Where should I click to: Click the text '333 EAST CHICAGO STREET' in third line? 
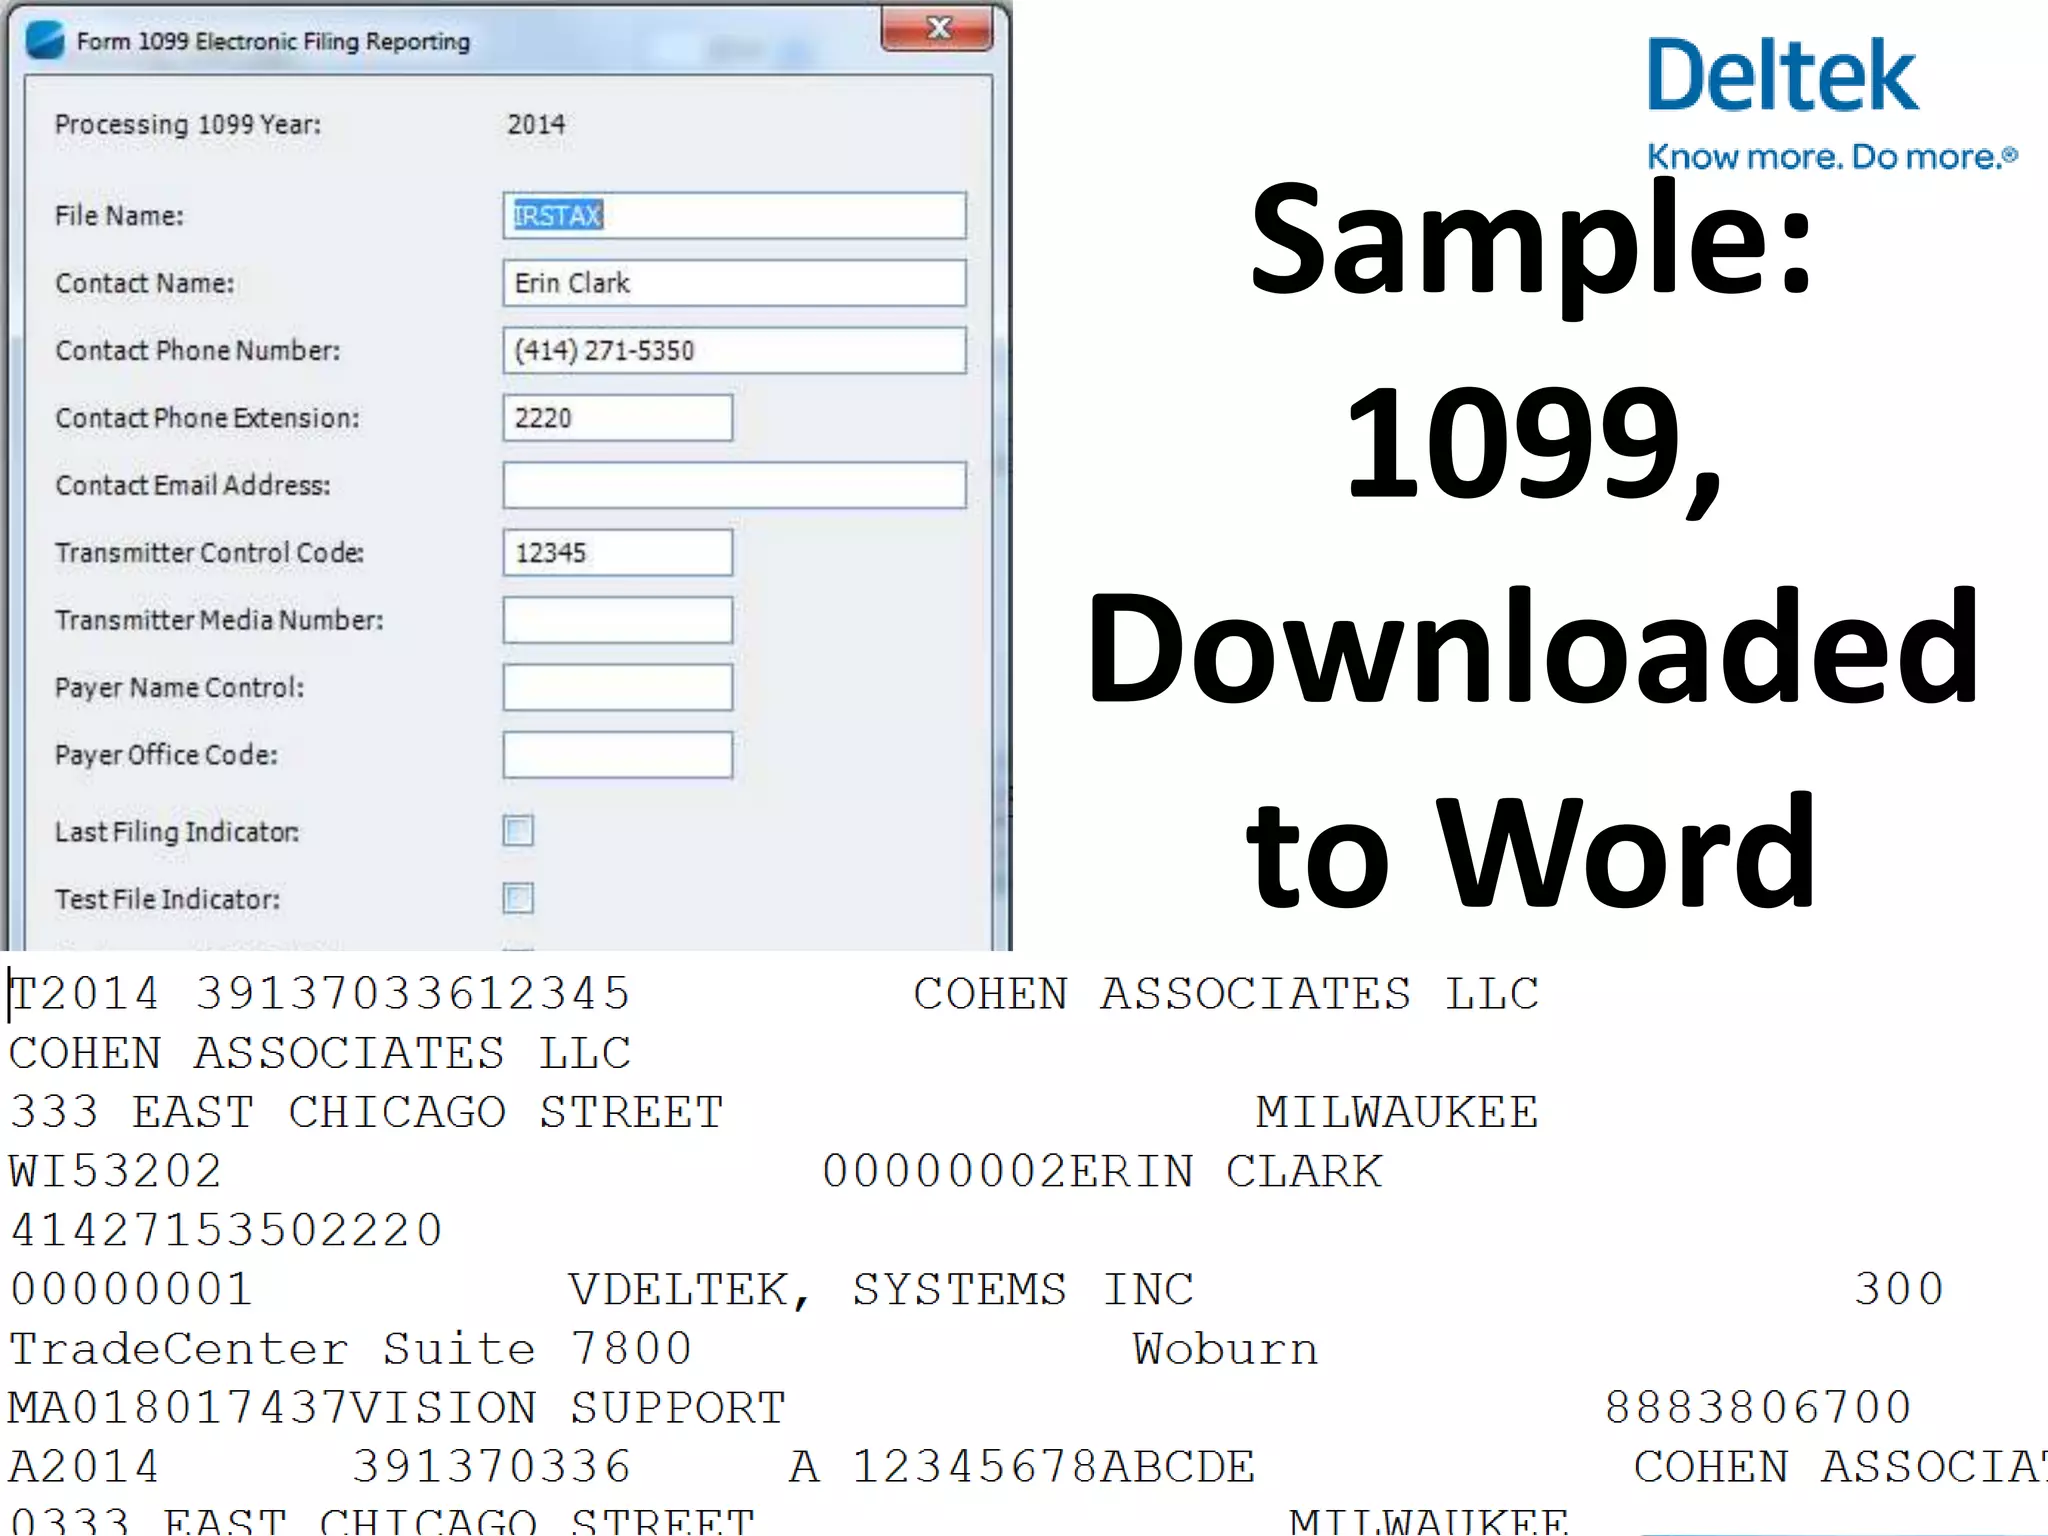pos(366,1112)
